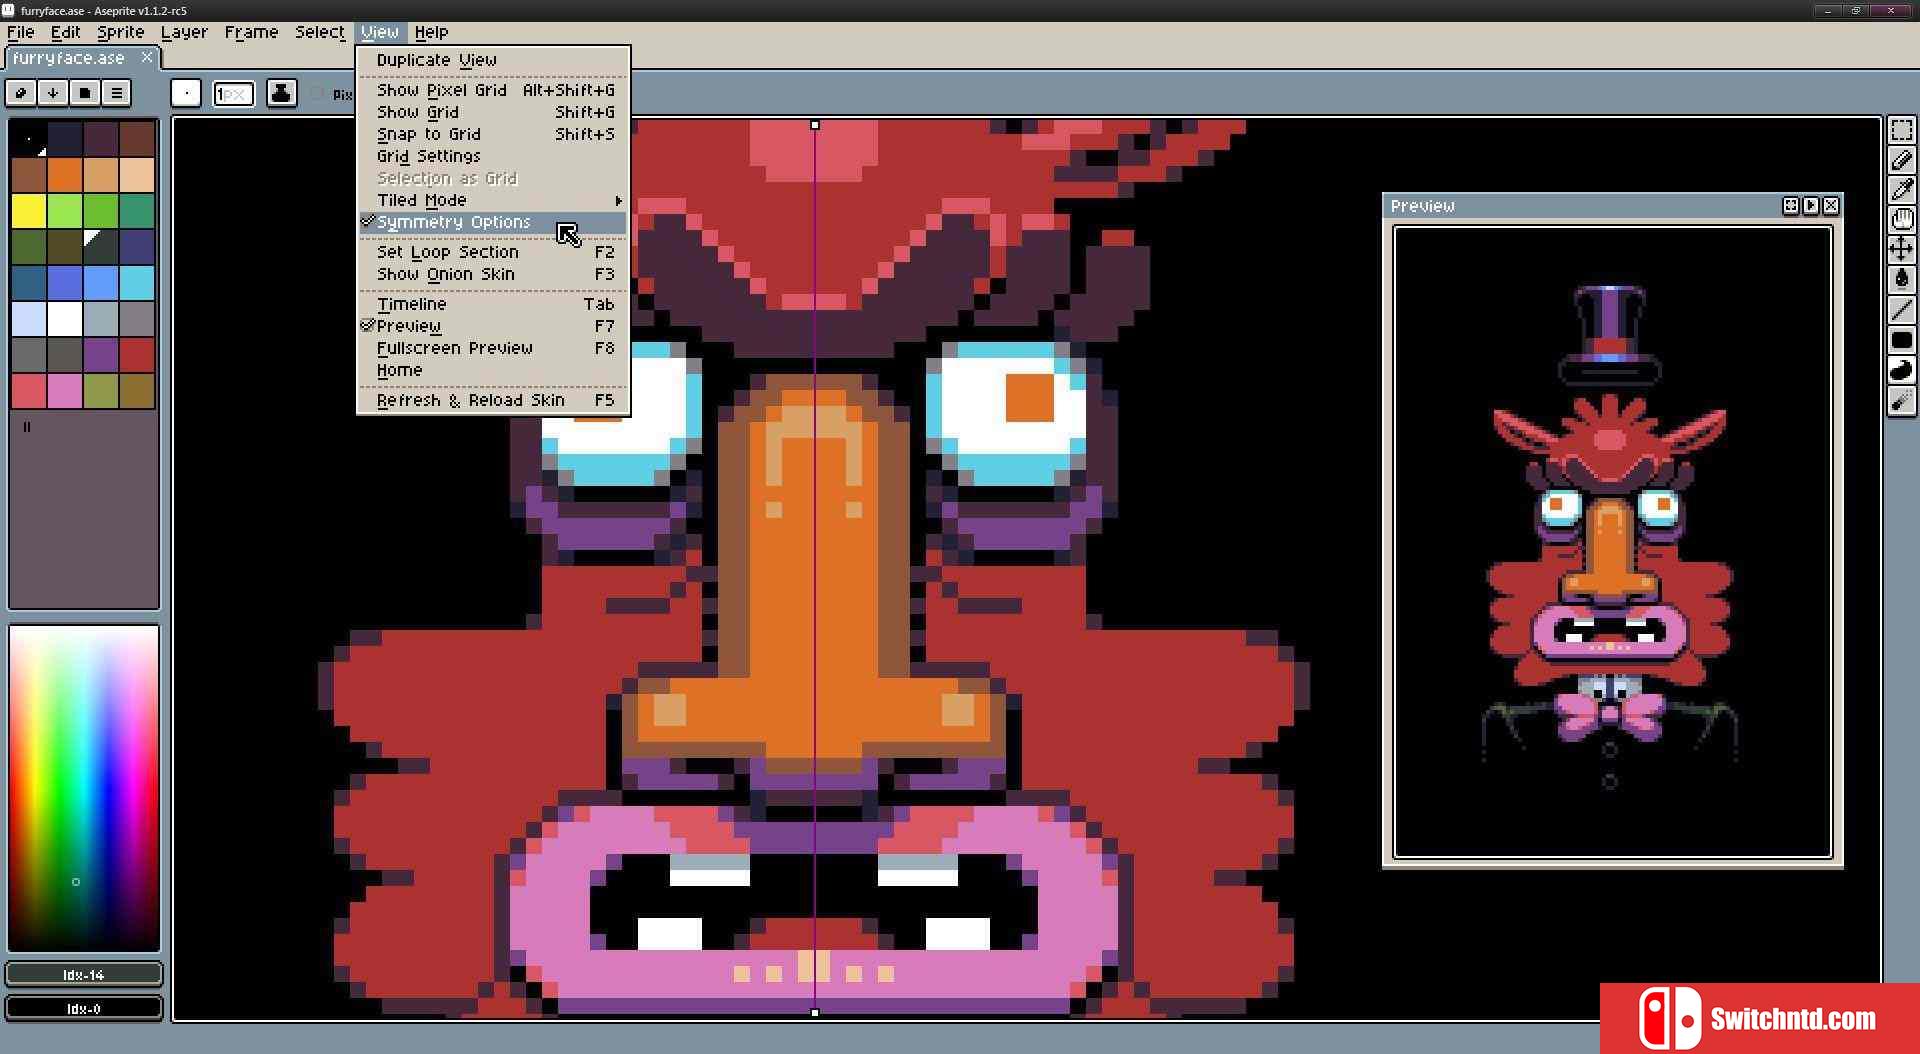Select the Hand scroll tool

point(1901,219)
